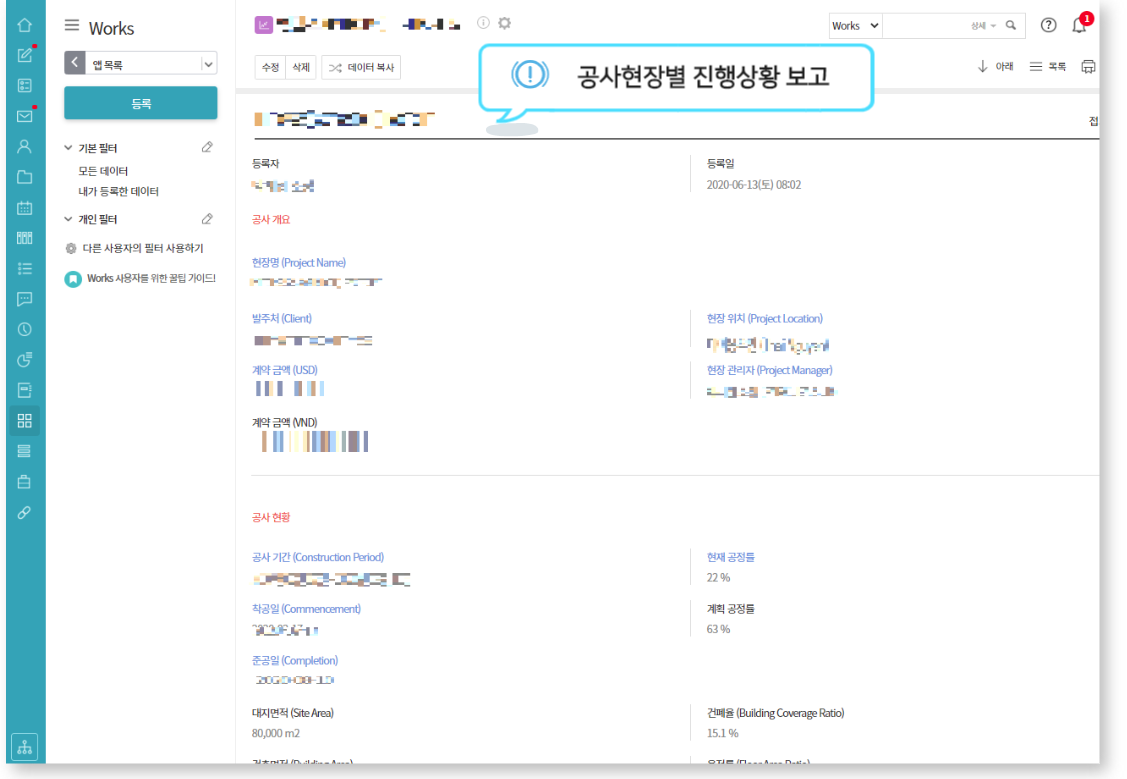Screen dimensions: 1127x779
Task: Click the 데이터 복사 button
Action: 362,67
